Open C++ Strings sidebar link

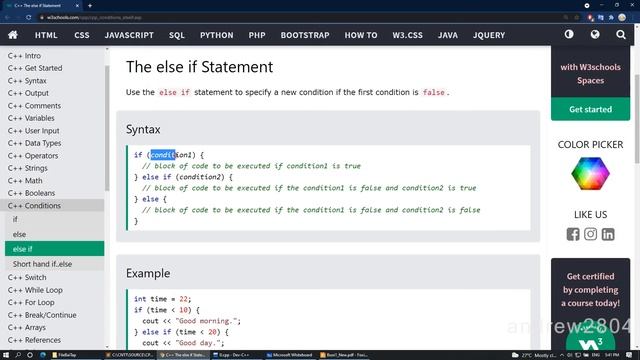coord(27,168)
